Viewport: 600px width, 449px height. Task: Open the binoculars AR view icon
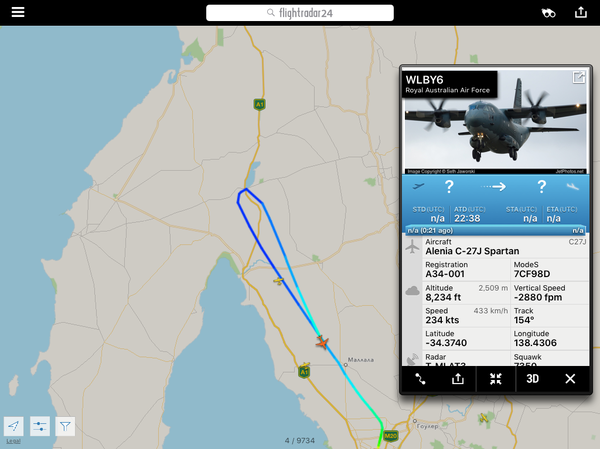(x=548, y=13)
